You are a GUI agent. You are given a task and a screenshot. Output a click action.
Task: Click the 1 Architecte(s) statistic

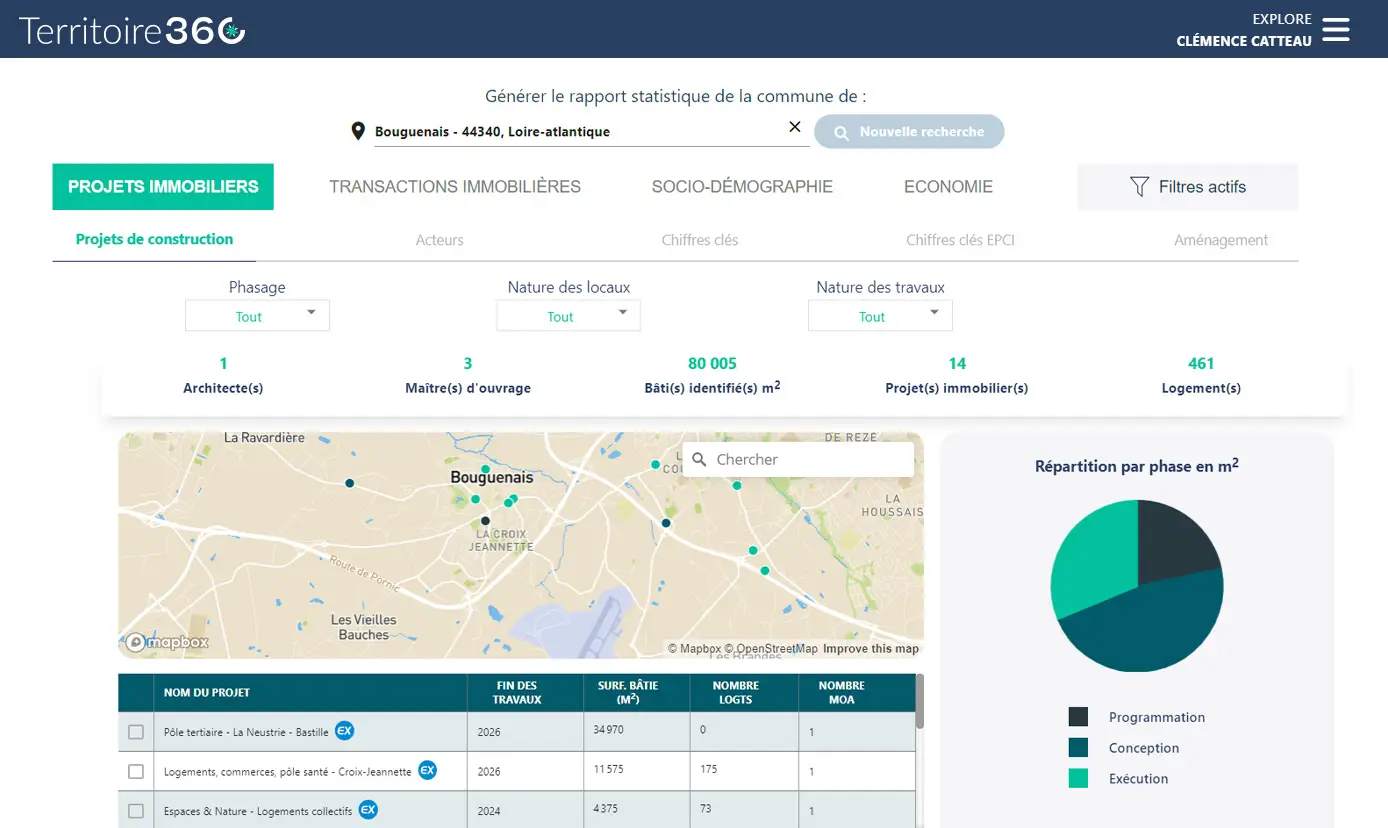coord(223,375)
